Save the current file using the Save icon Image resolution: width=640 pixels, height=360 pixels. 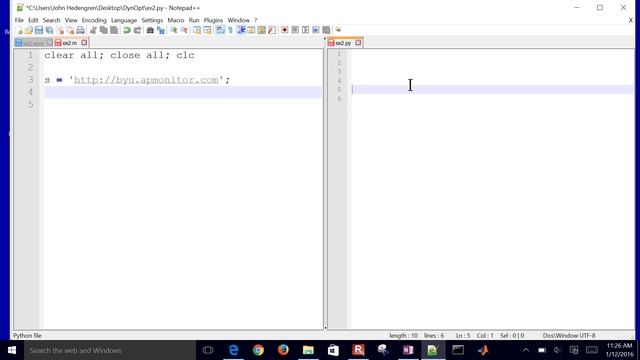[39, 30]
